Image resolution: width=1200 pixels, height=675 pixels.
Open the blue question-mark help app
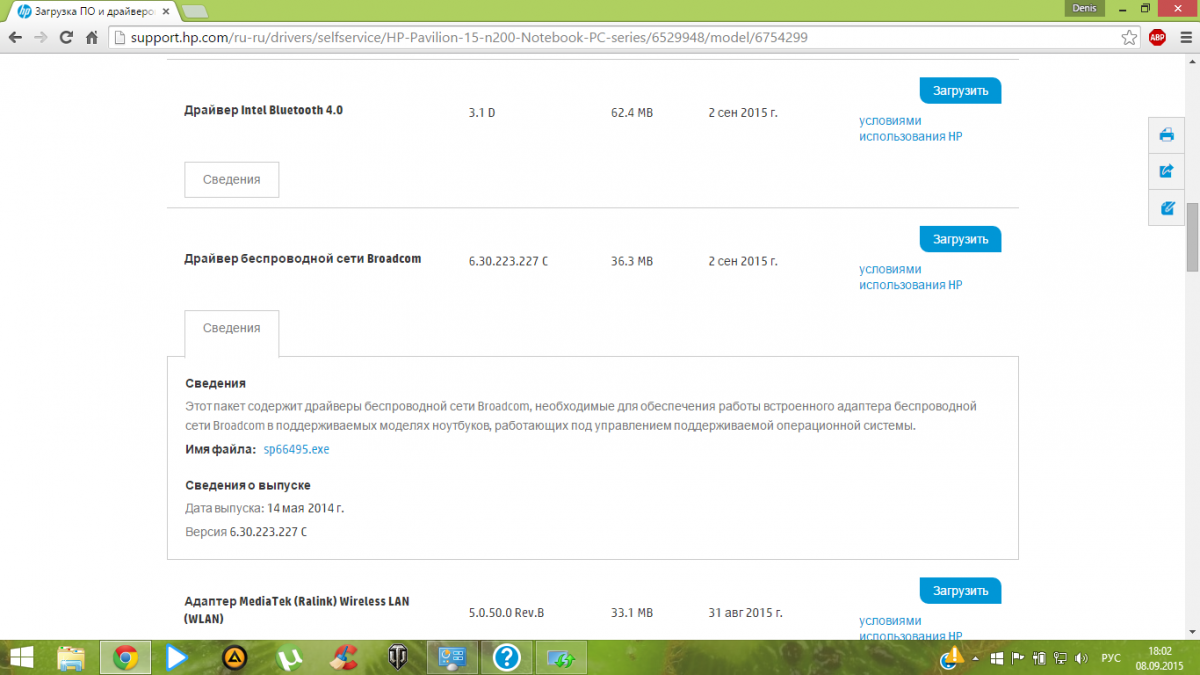pyautogui.click(x=507, y=657)
